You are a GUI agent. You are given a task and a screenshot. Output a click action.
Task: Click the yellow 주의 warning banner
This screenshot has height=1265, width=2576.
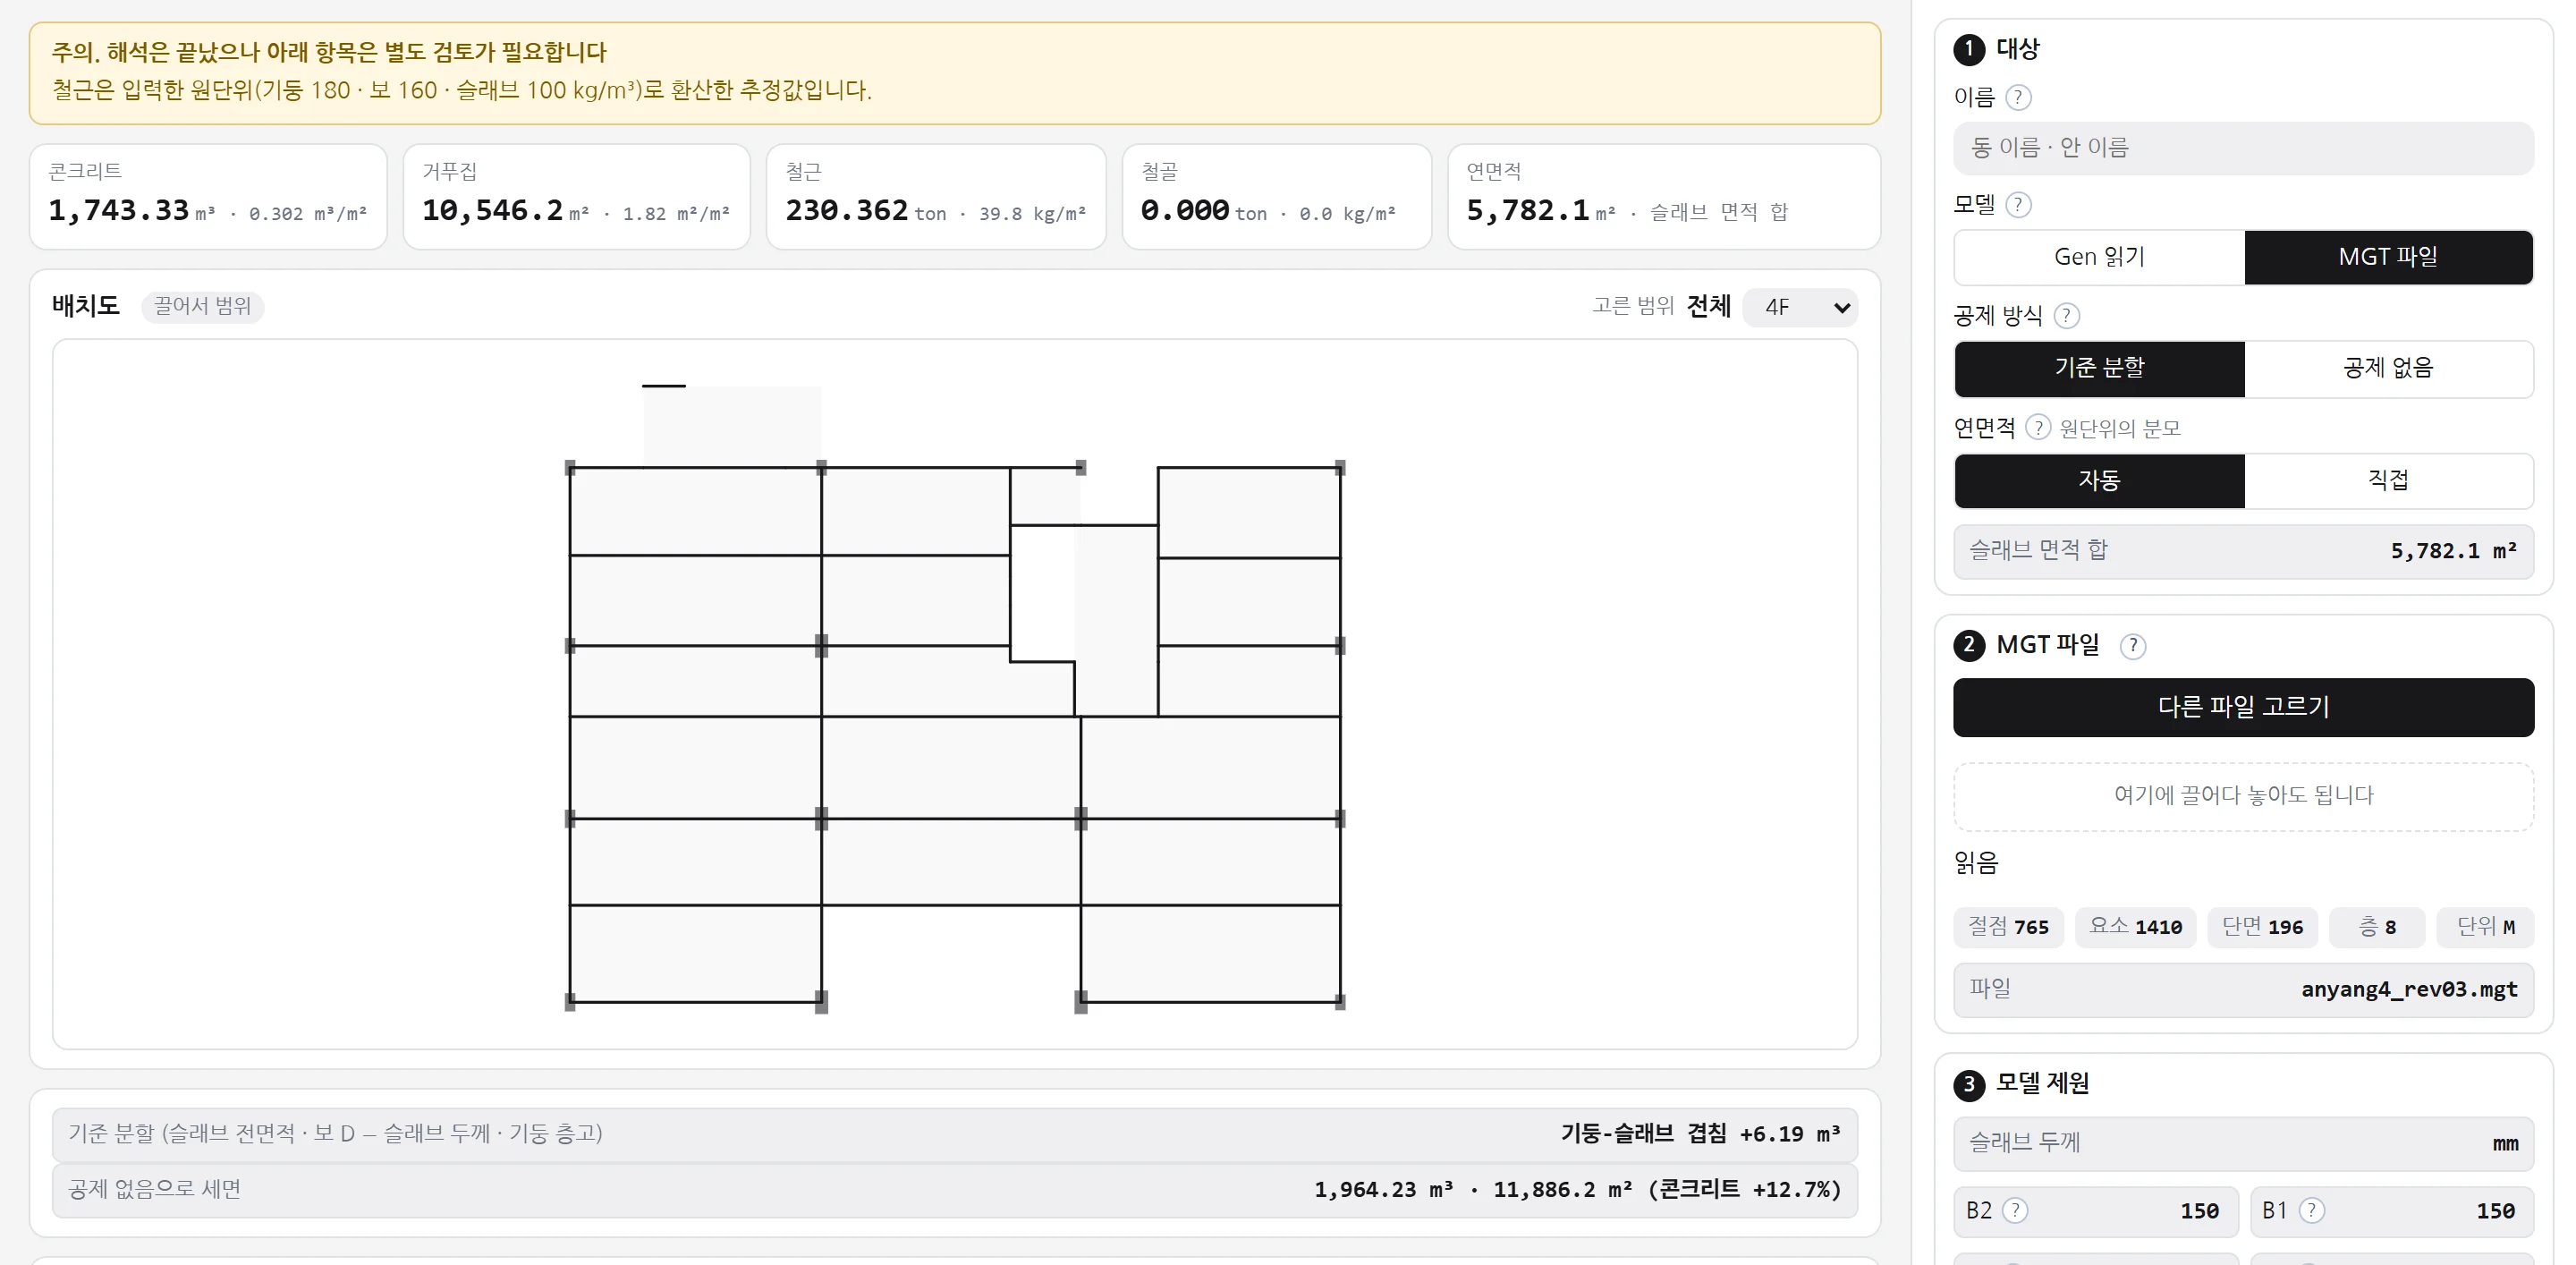coord(955,73)
